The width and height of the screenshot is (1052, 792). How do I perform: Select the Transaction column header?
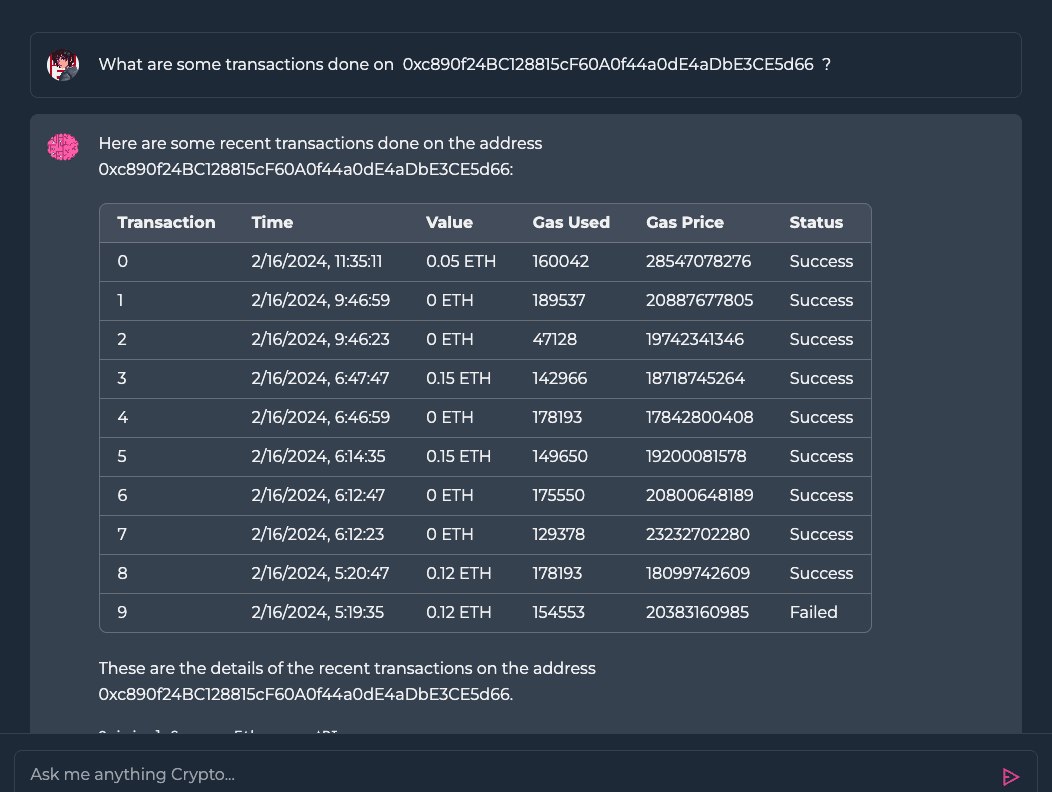166,222
